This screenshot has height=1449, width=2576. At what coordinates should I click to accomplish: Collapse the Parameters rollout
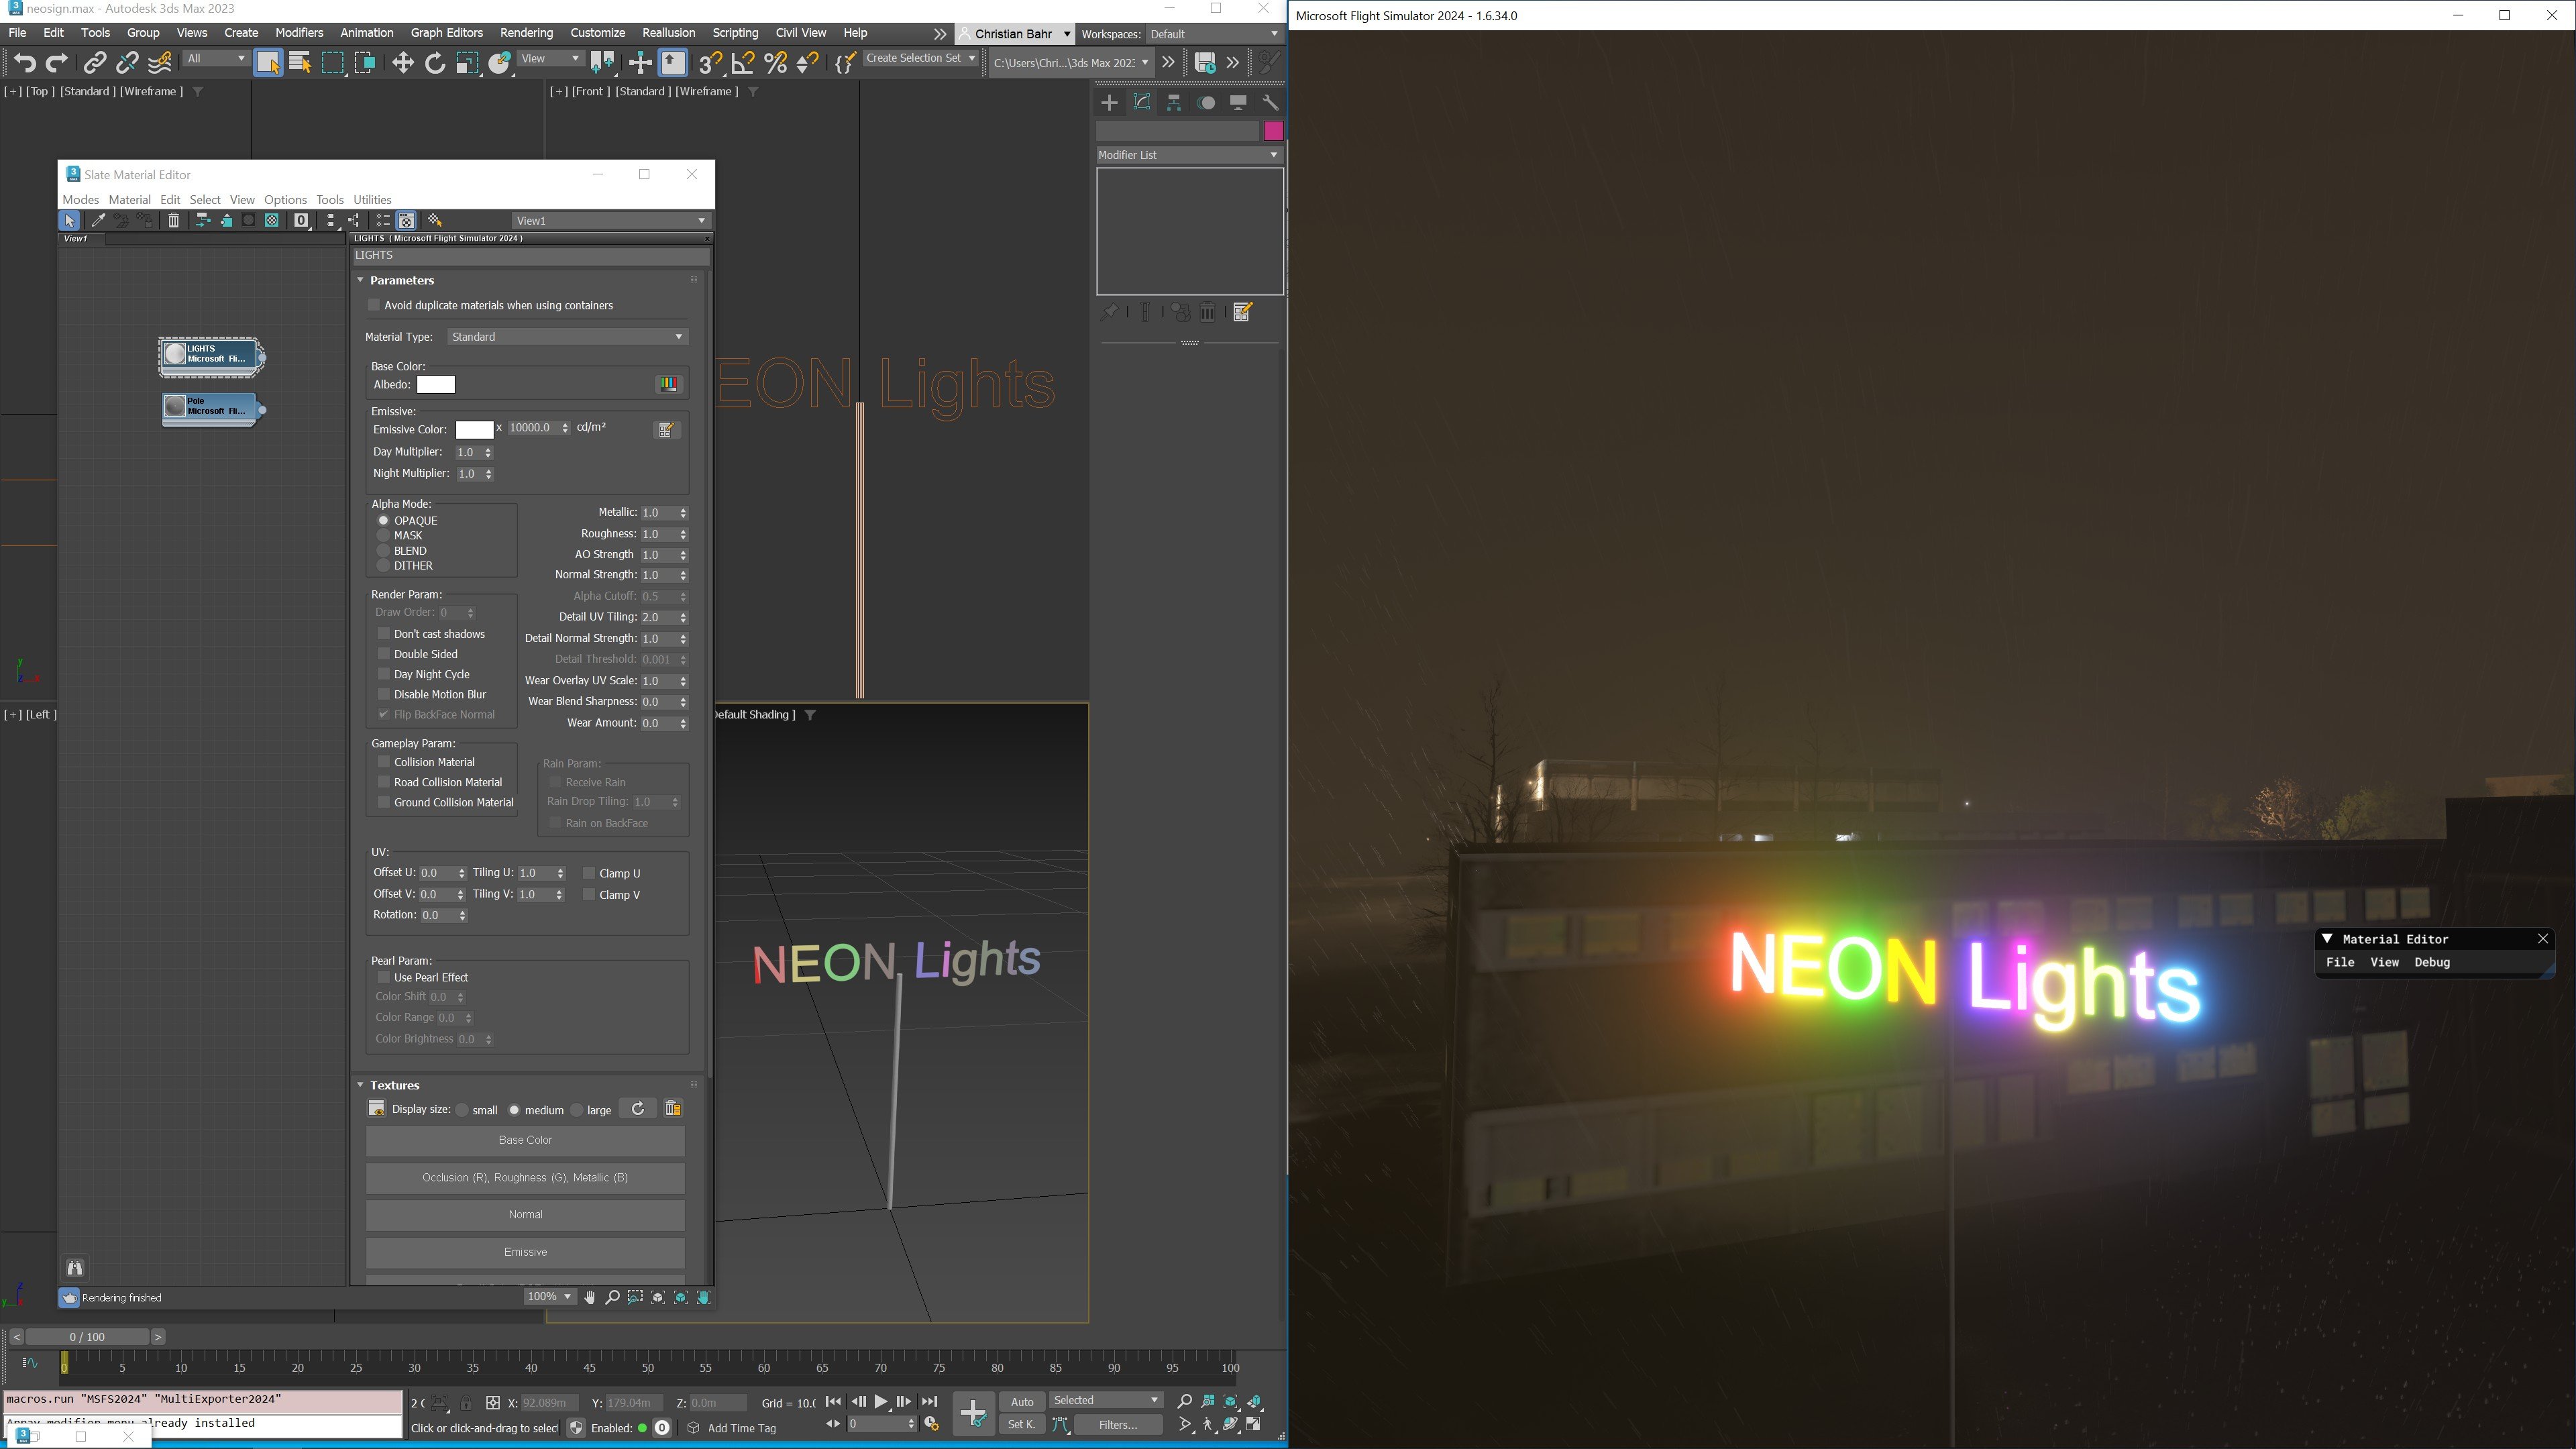tap(360, 280)
